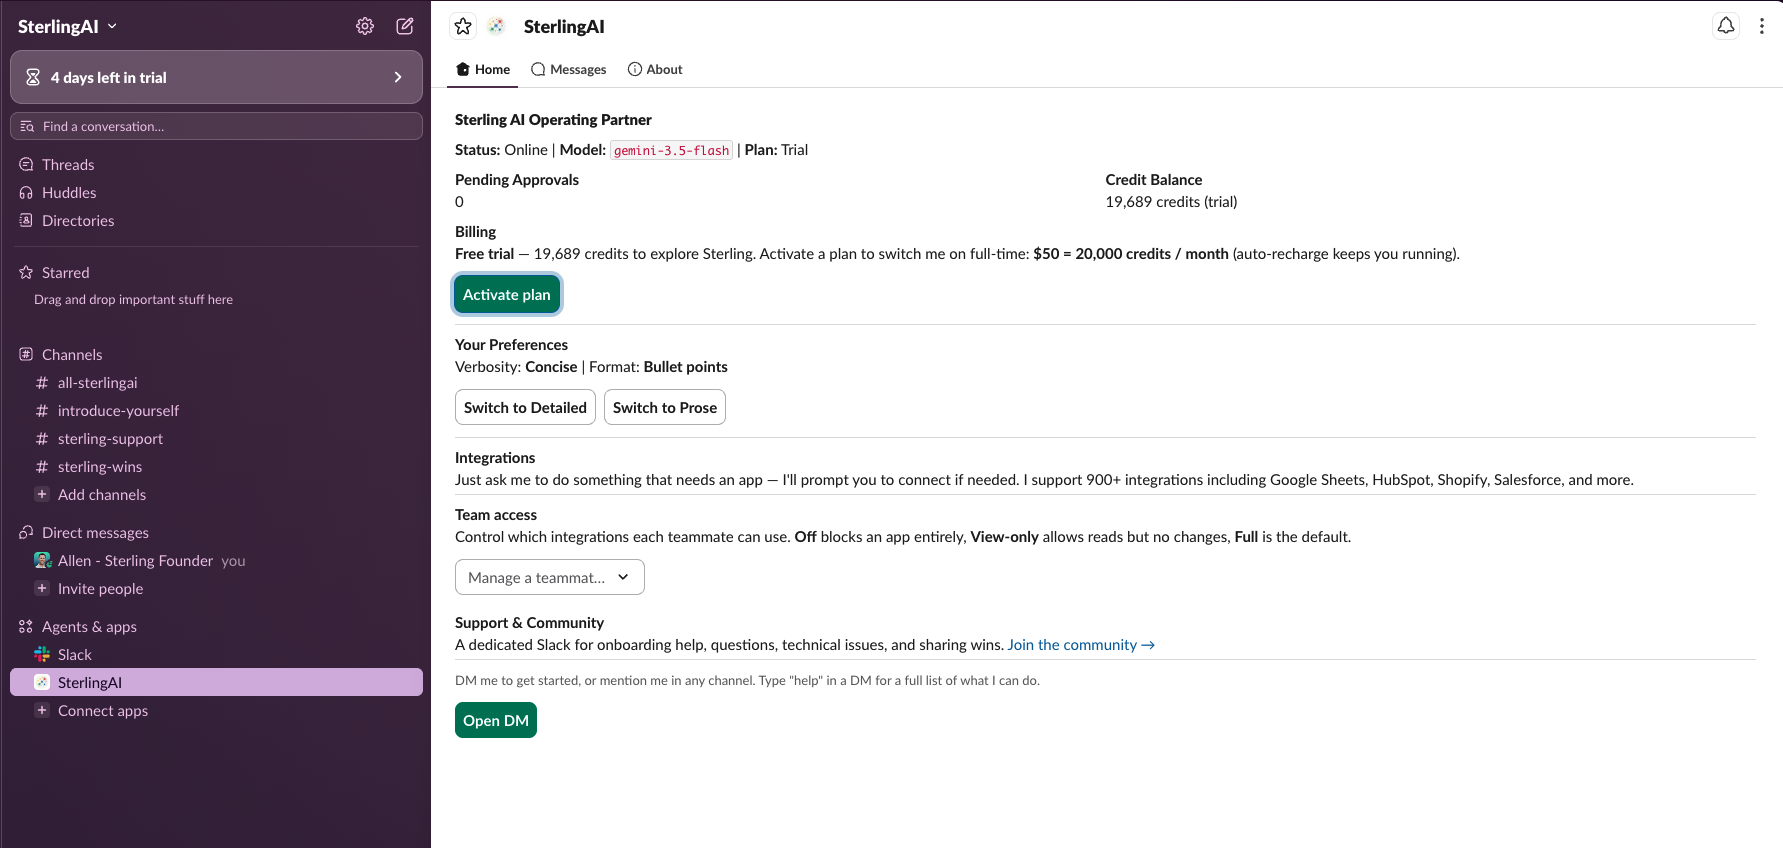The height and width of the screenshot is (848, 1783).
Task: Switch to the Home tab
Action: tap(483, 69)
